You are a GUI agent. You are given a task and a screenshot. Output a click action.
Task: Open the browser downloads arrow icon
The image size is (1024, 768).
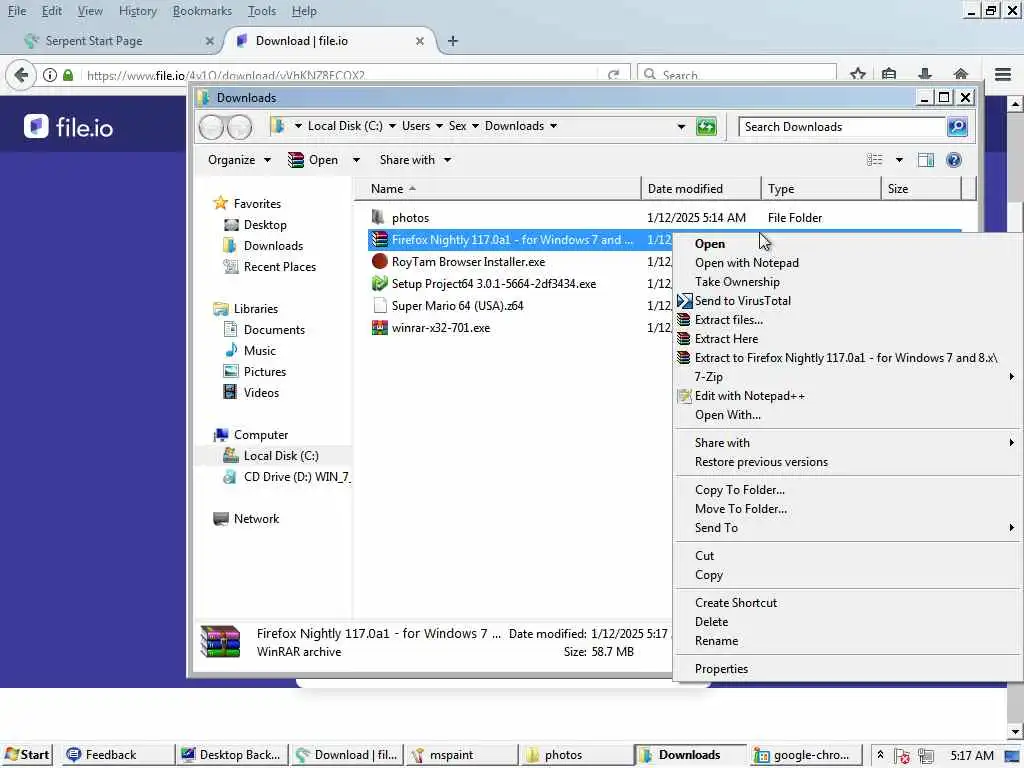[x=925, y=74]
